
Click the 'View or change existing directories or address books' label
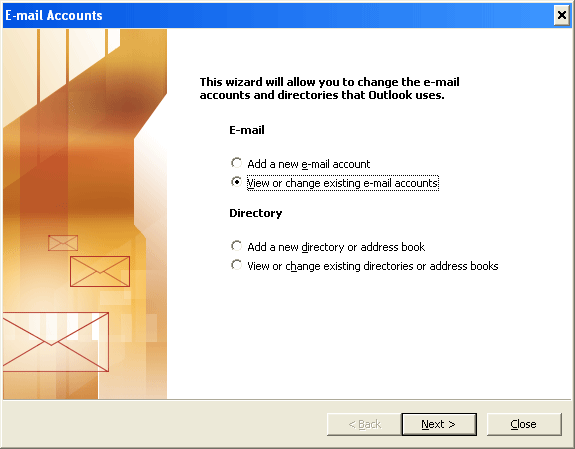[x=373, y=266]
